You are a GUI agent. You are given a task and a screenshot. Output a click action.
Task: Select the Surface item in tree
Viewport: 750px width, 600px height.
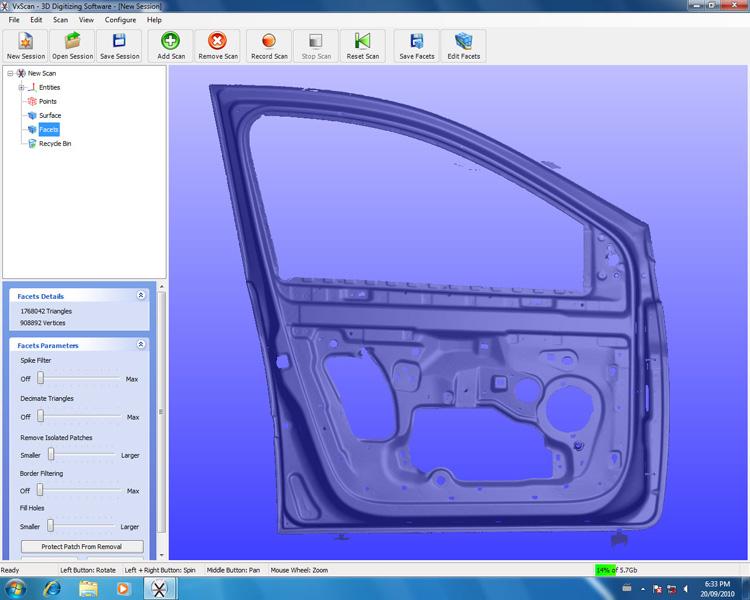tap(49, 116)
